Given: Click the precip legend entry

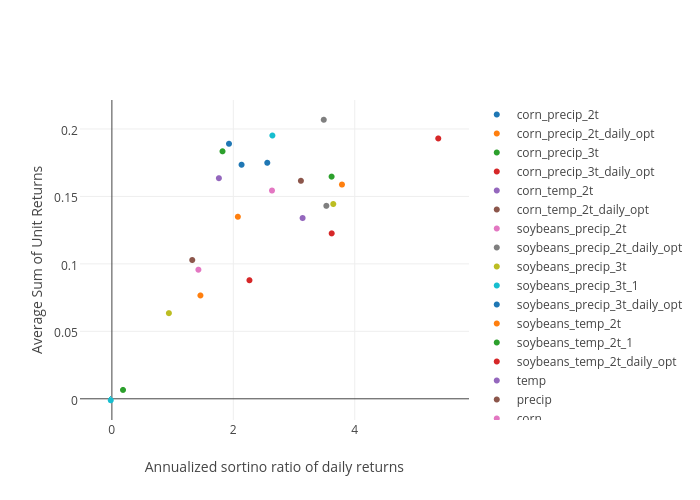Looking at the screenshot, I should coord(534,399).
